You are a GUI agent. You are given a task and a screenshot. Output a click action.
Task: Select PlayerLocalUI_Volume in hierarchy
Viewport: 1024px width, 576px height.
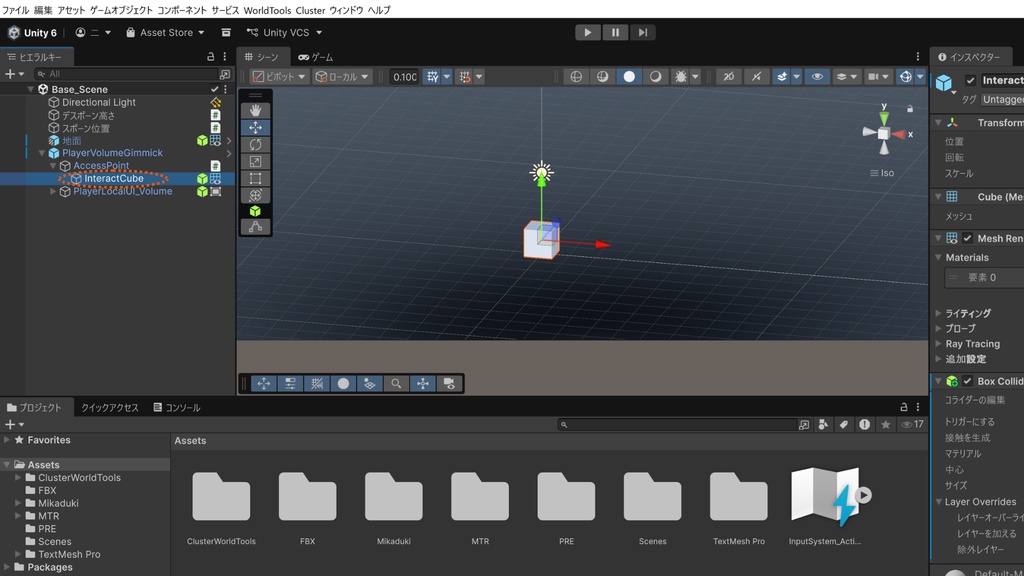(123, 191)
